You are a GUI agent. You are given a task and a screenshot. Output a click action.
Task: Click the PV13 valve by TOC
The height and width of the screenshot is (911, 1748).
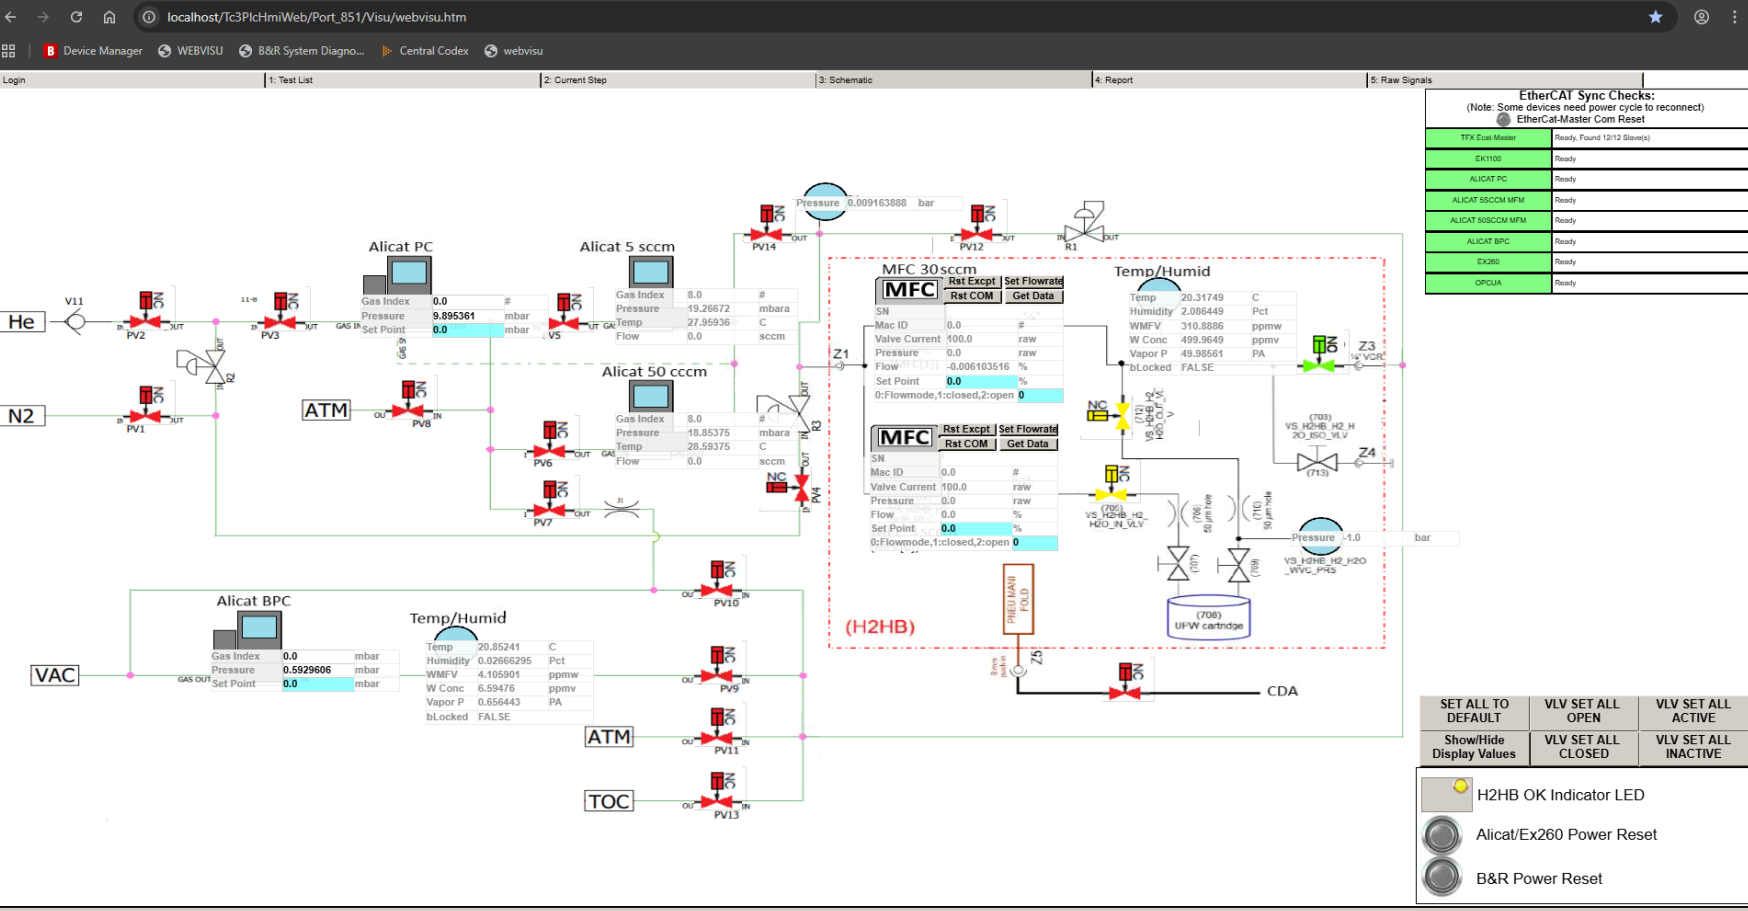(x=719, y=801)
